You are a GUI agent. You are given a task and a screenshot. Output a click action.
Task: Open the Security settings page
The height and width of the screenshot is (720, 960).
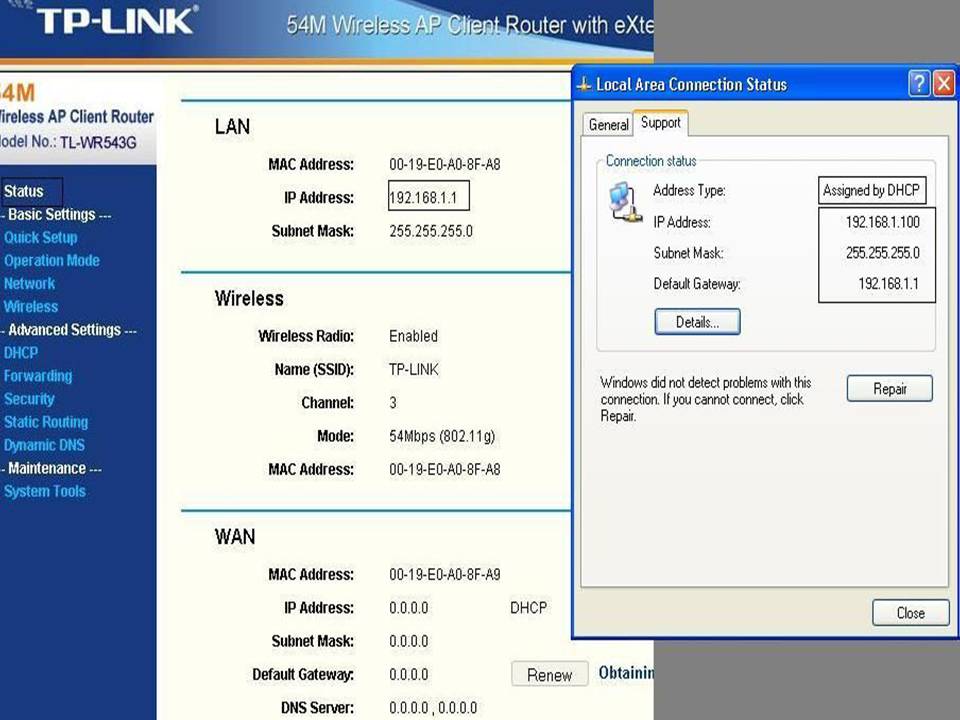coord(29,398)
